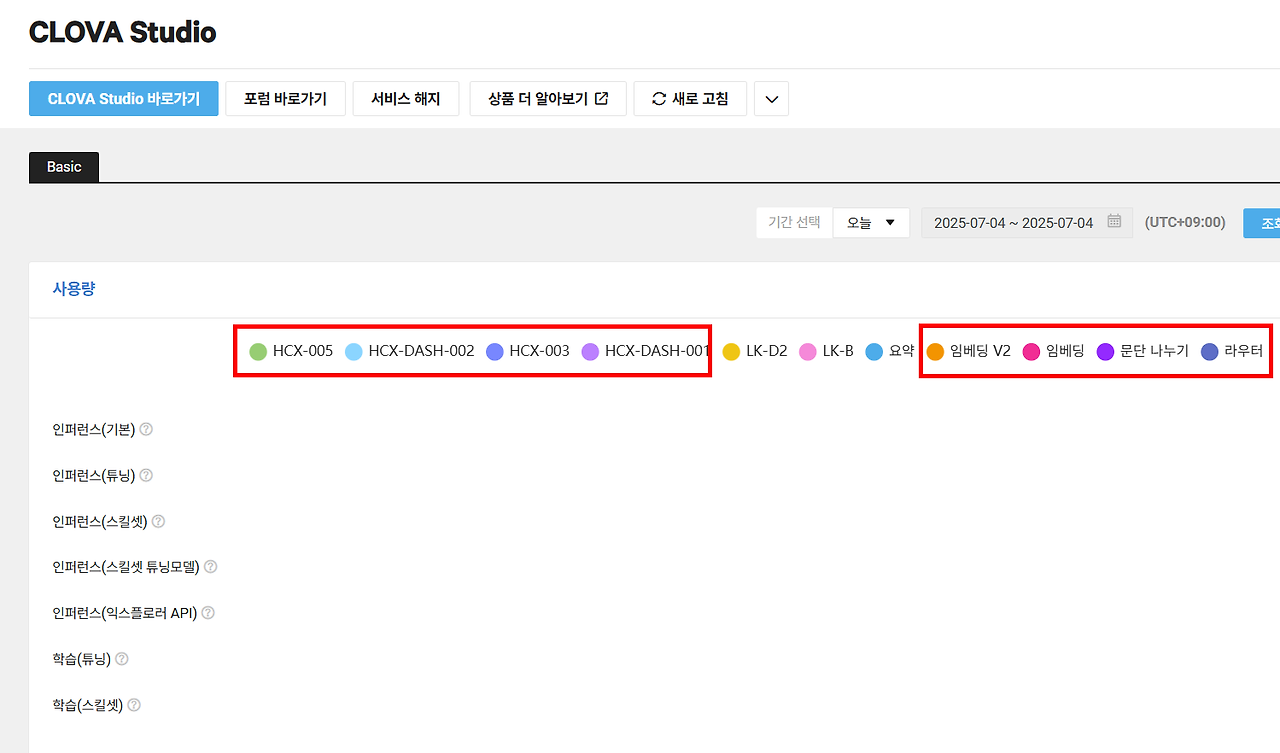This screenshot has height=753, width=1280.
Task: Click the 사용량 section heading
Action: point(74,289)
